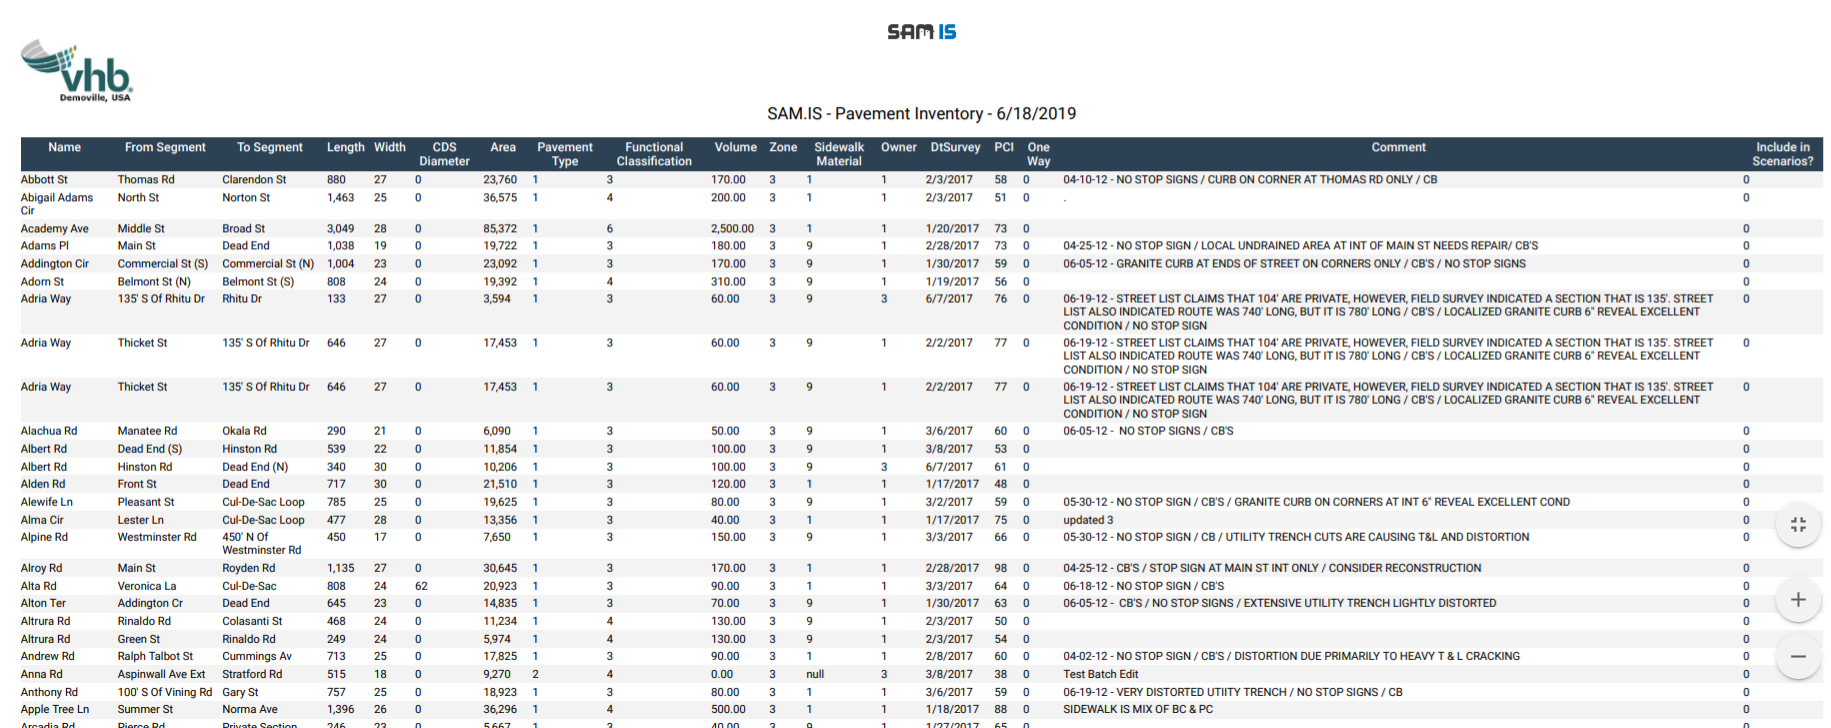Select the Comment column header
The width and height of the screenshot is (1831, 728).
1398,148
